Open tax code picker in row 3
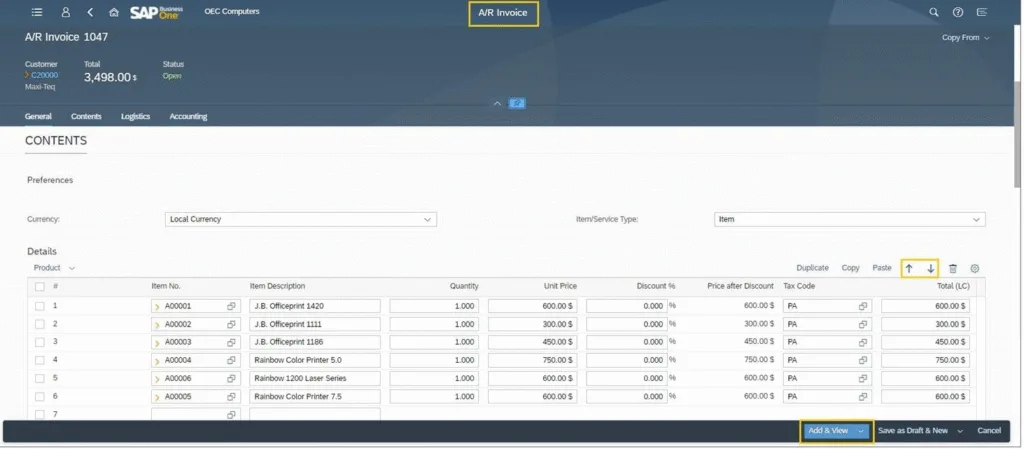The image size is (1024, 449). (863, 342)
